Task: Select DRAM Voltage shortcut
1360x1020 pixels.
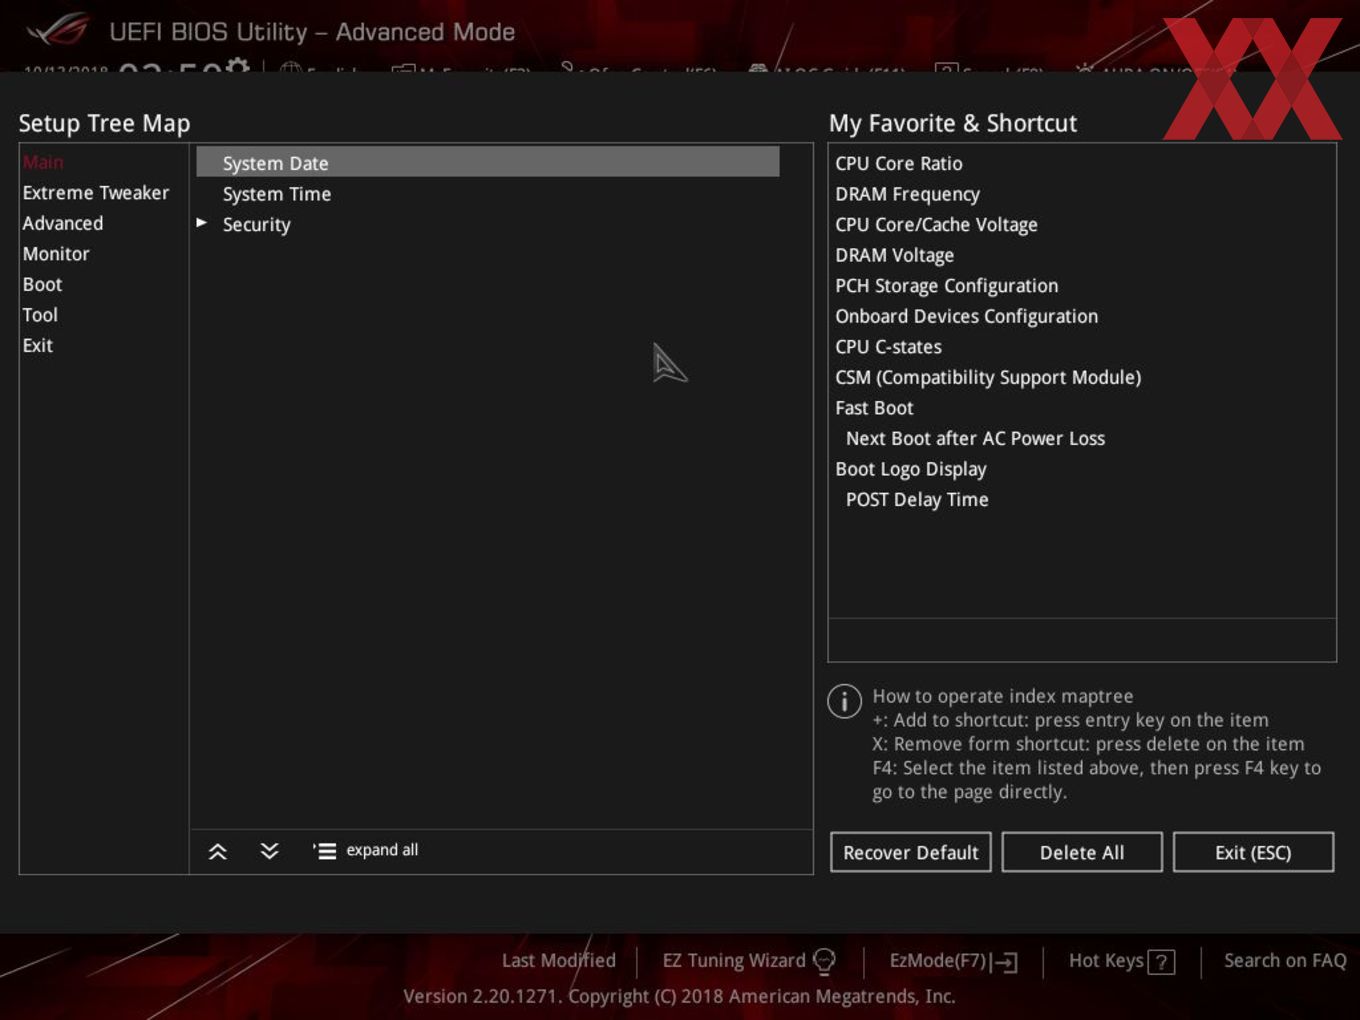Action: coord(894,255)
